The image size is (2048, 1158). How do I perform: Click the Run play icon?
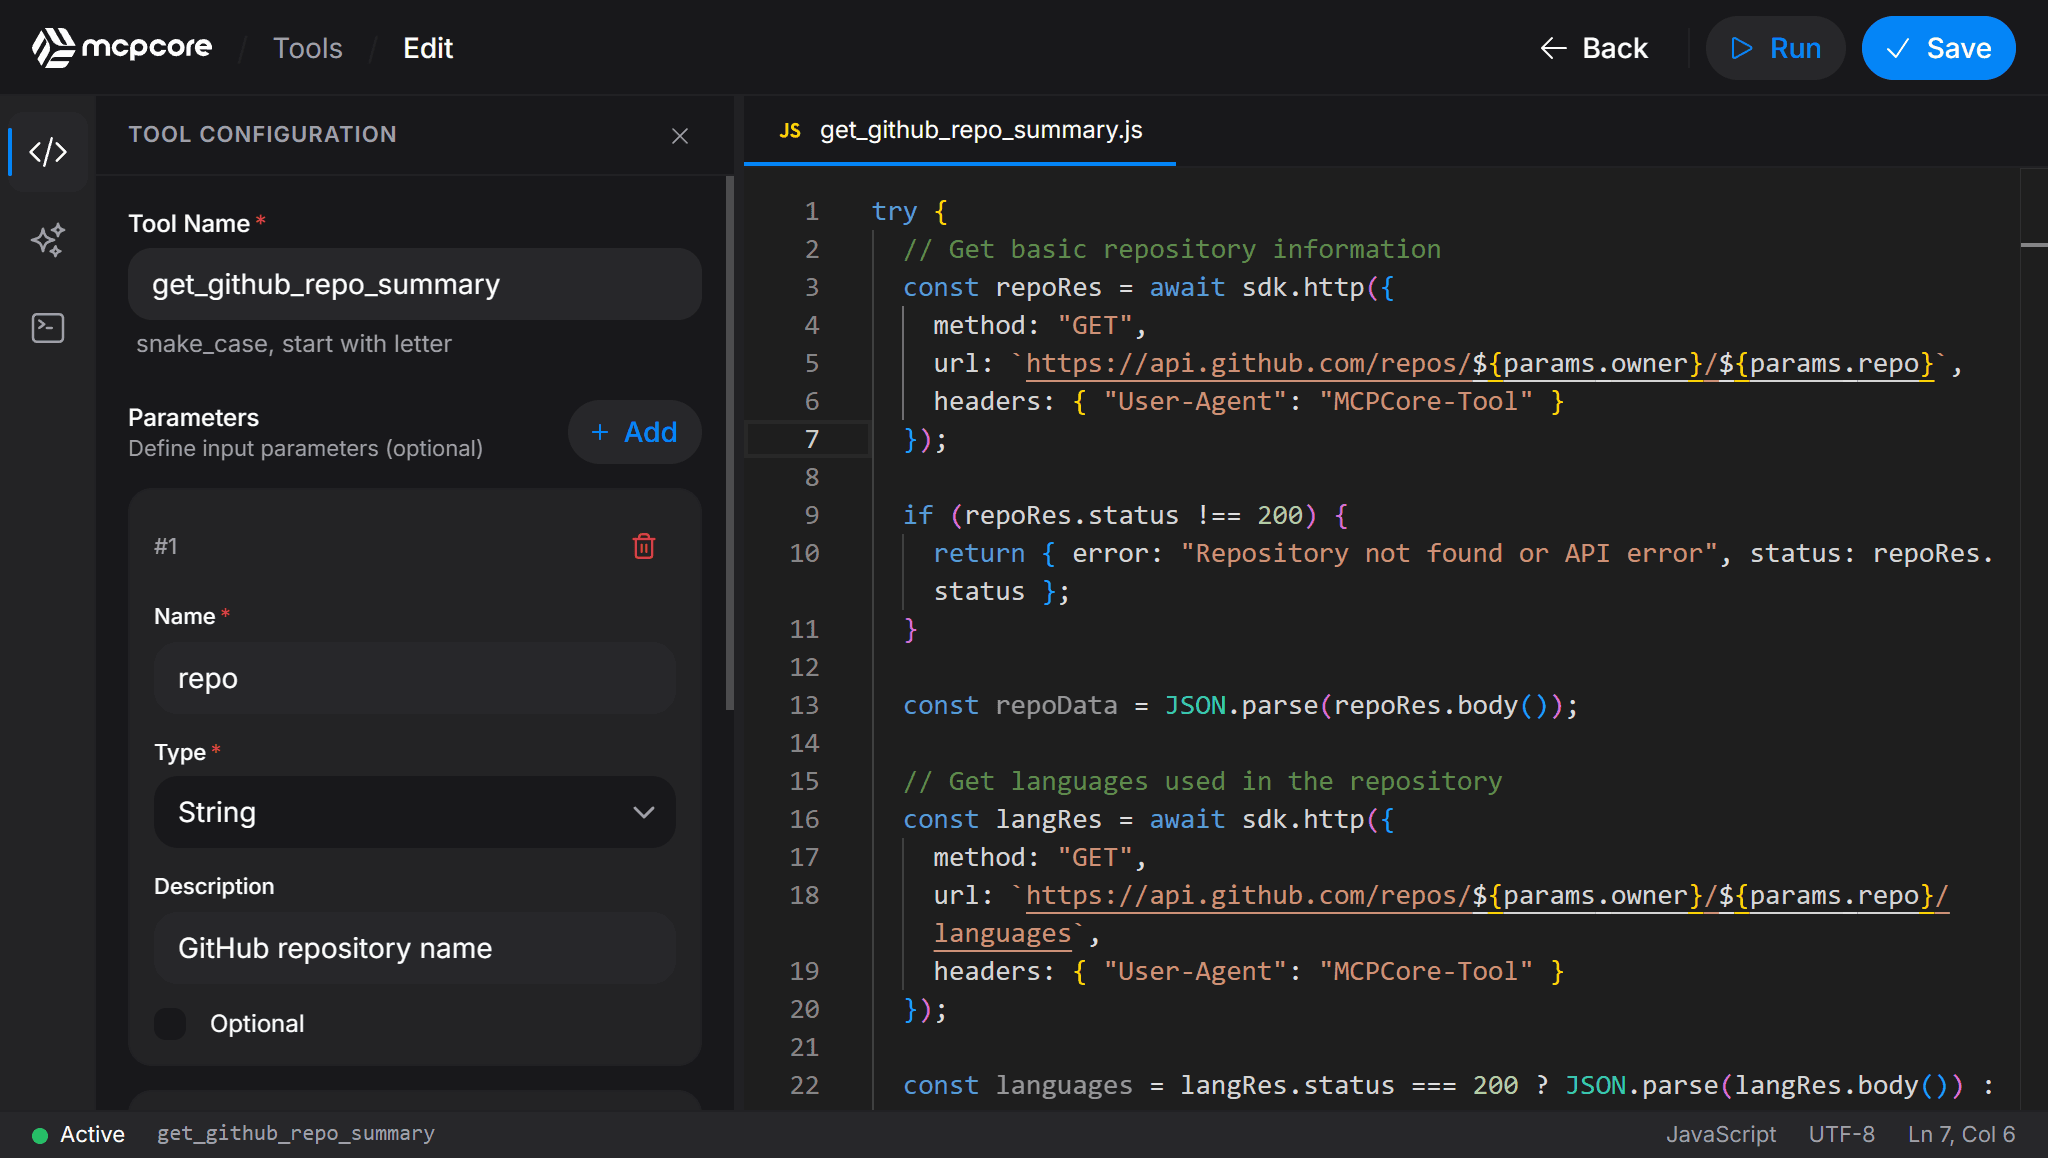[1740, 47]
